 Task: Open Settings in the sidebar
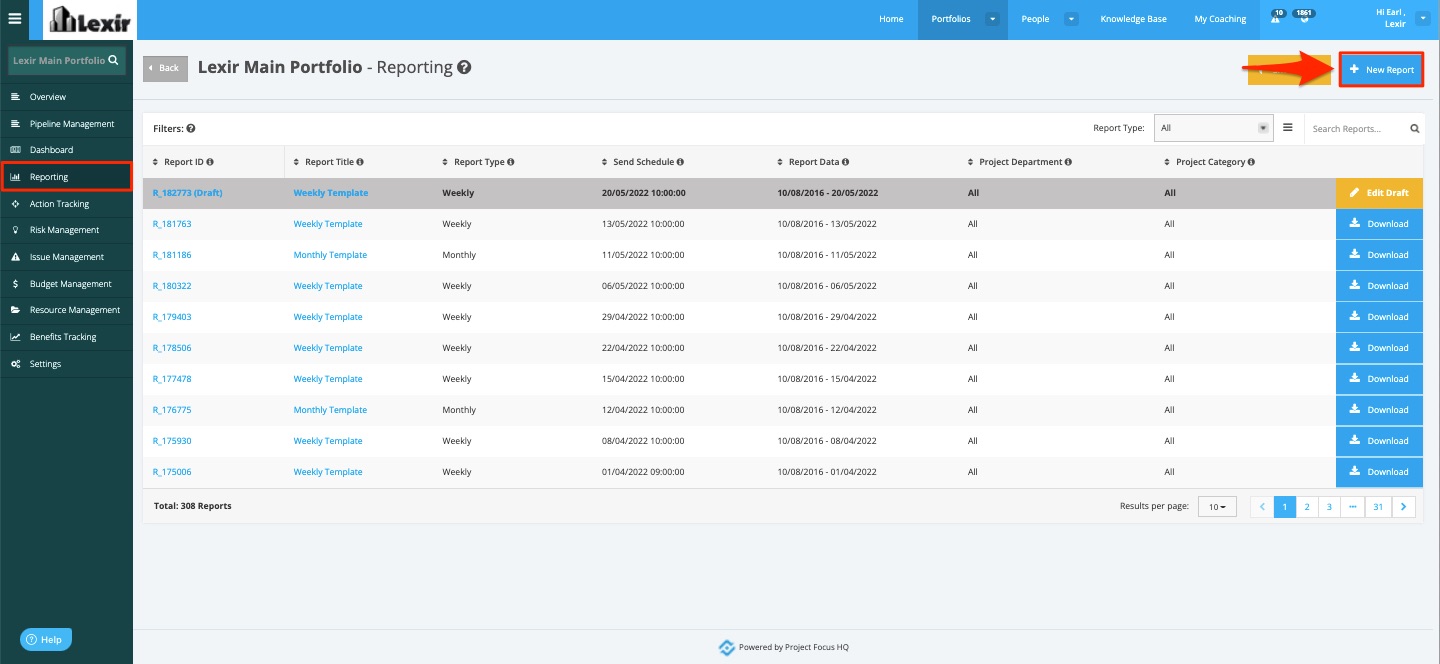66,364
